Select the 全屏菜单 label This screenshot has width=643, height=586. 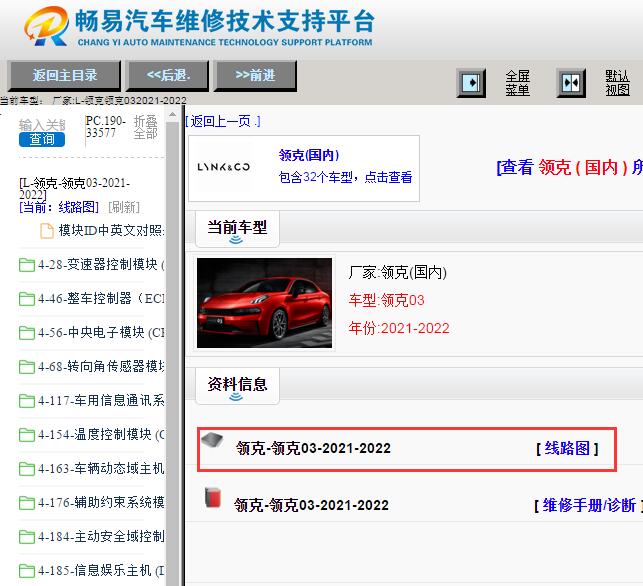point(517,82)
